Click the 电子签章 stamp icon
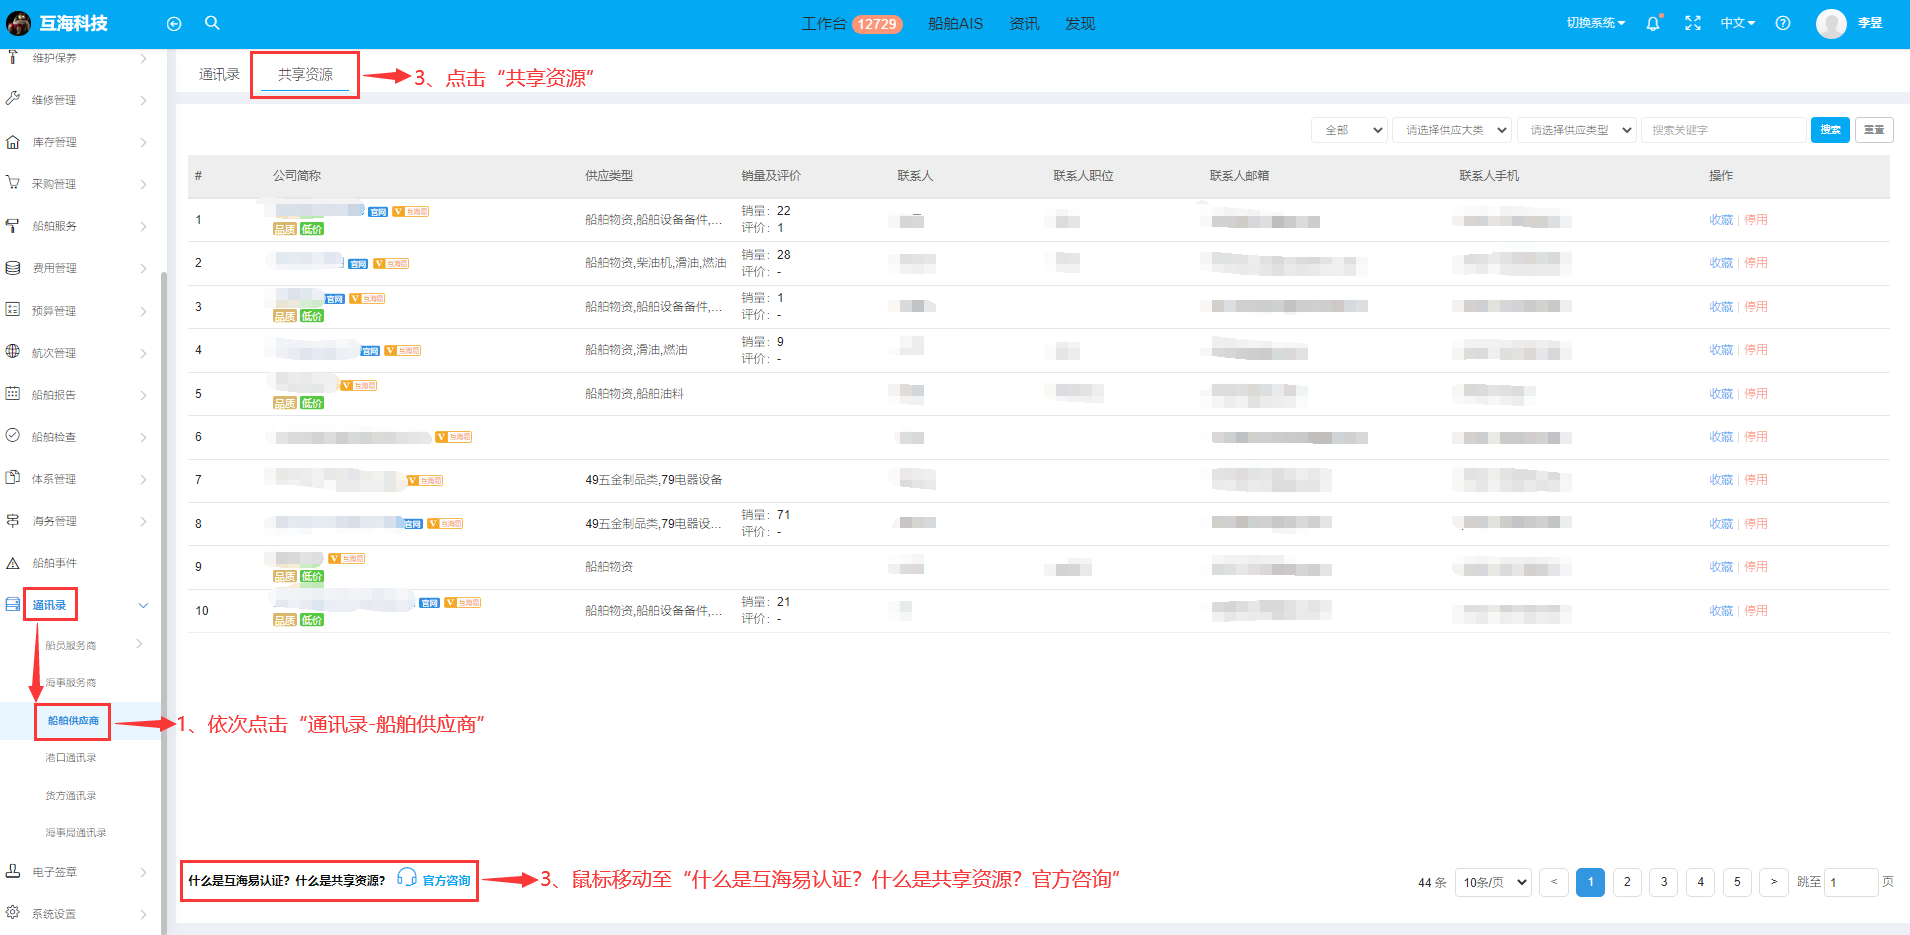The height and width of the screenshot is (935, 1910). click(x=13, y=871)
